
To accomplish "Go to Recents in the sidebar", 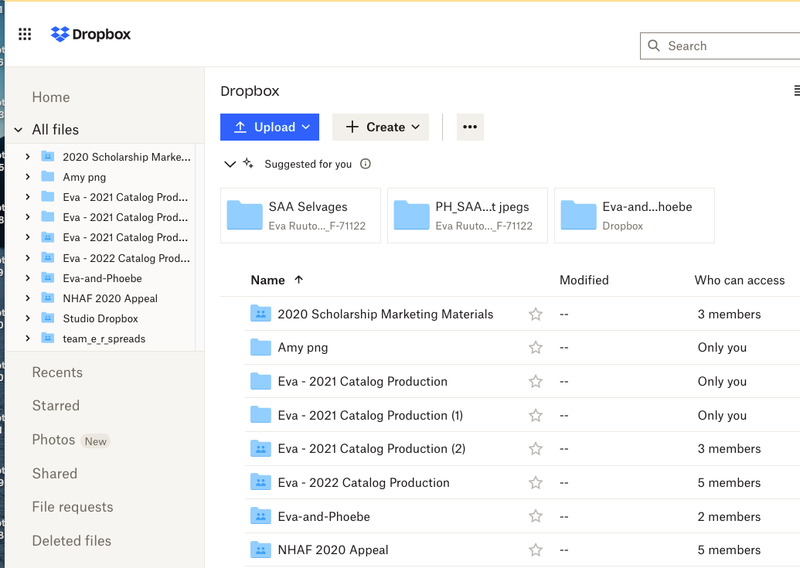I will coord(57,372).
